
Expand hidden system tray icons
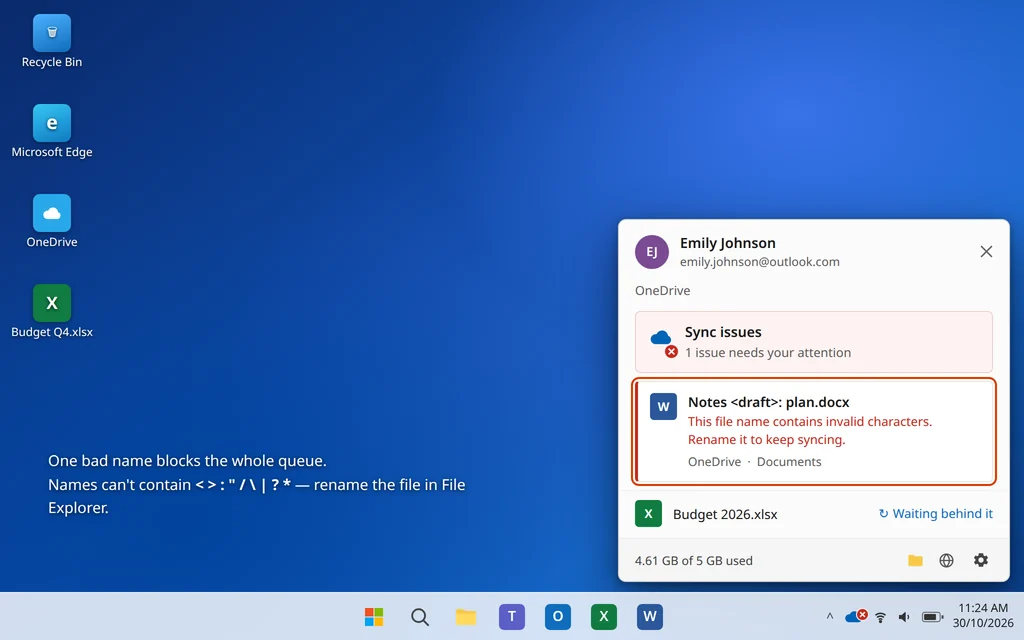click(829, 616)
